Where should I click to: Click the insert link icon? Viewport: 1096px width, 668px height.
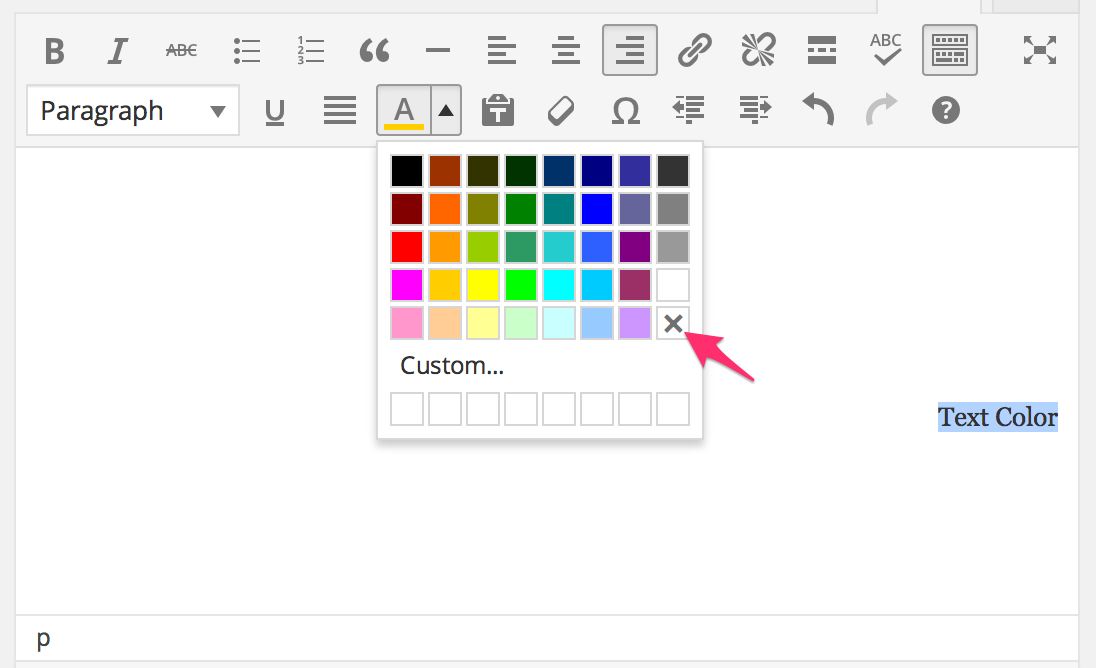[x=694, y=50]
